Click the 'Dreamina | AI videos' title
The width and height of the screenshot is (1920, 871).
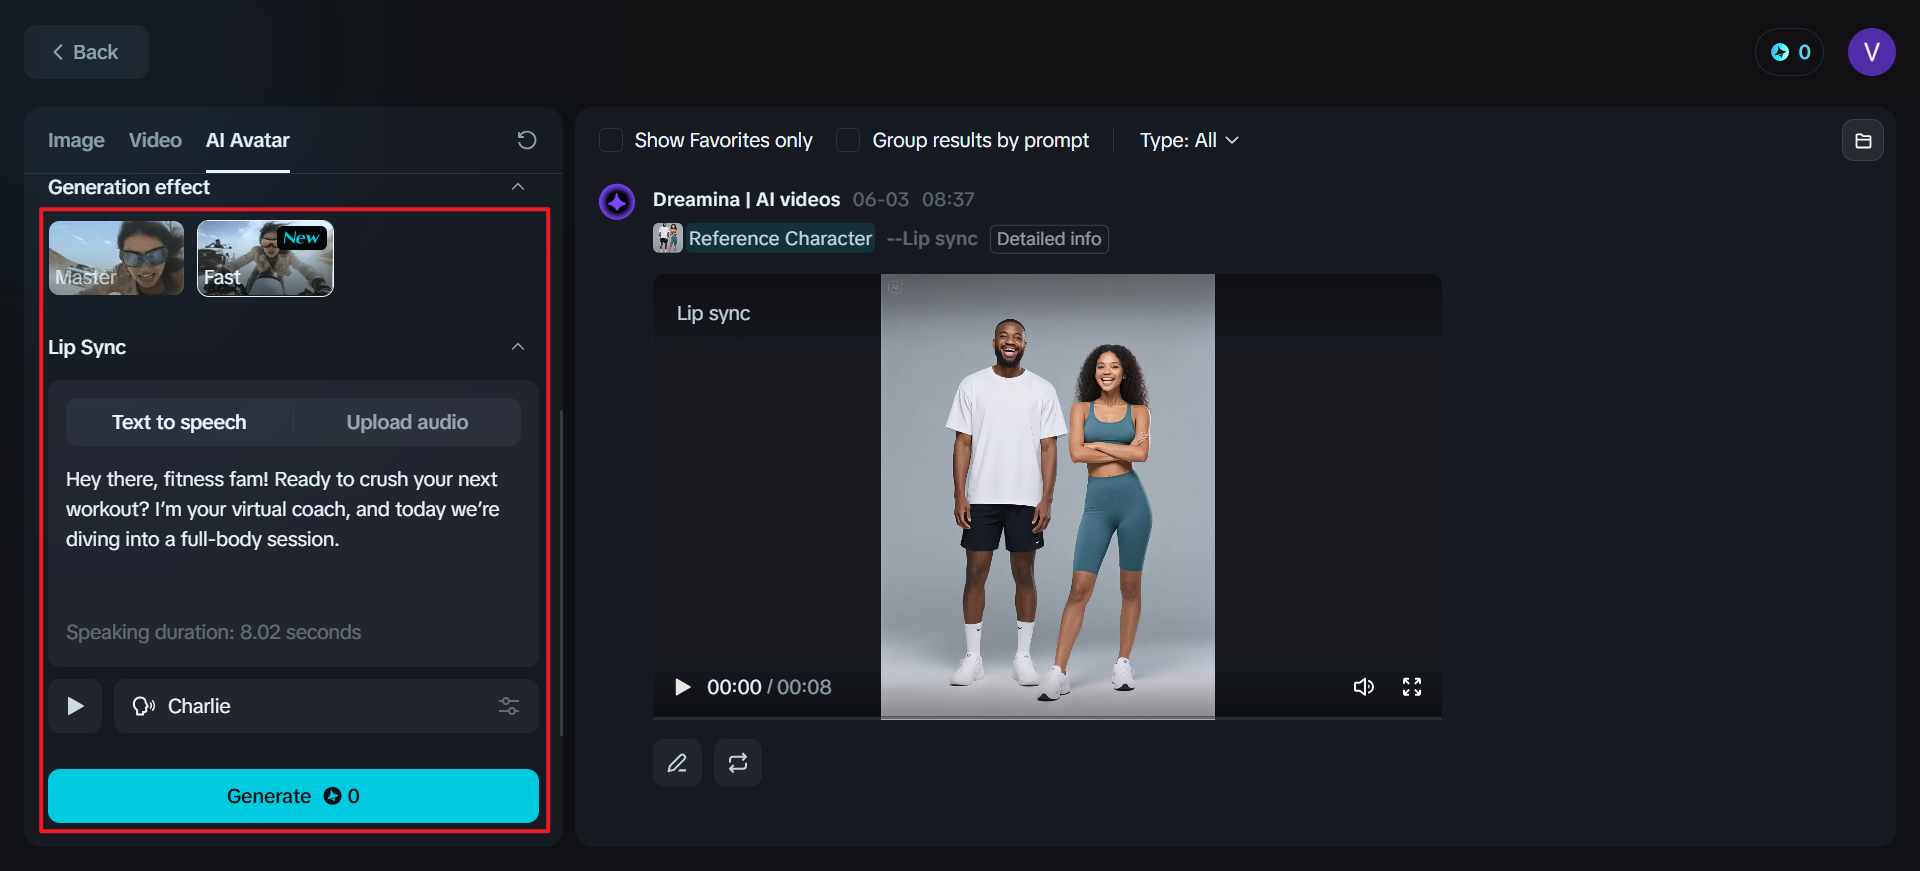pos(746,199)
